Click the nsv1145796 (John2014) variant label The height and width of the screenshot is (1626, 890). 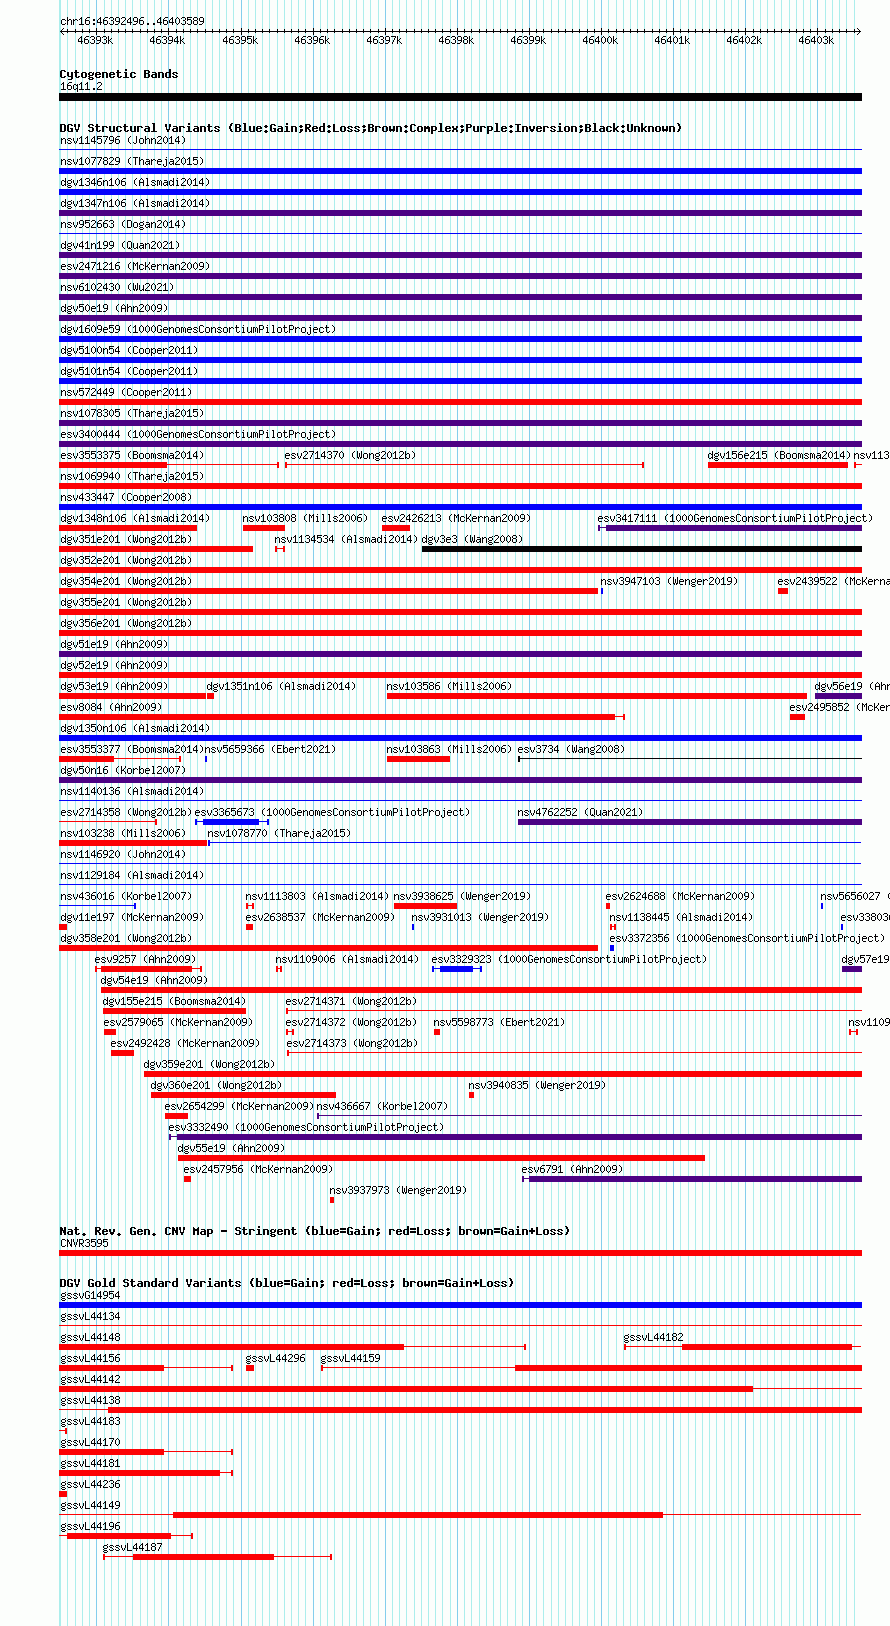(122, 140)
